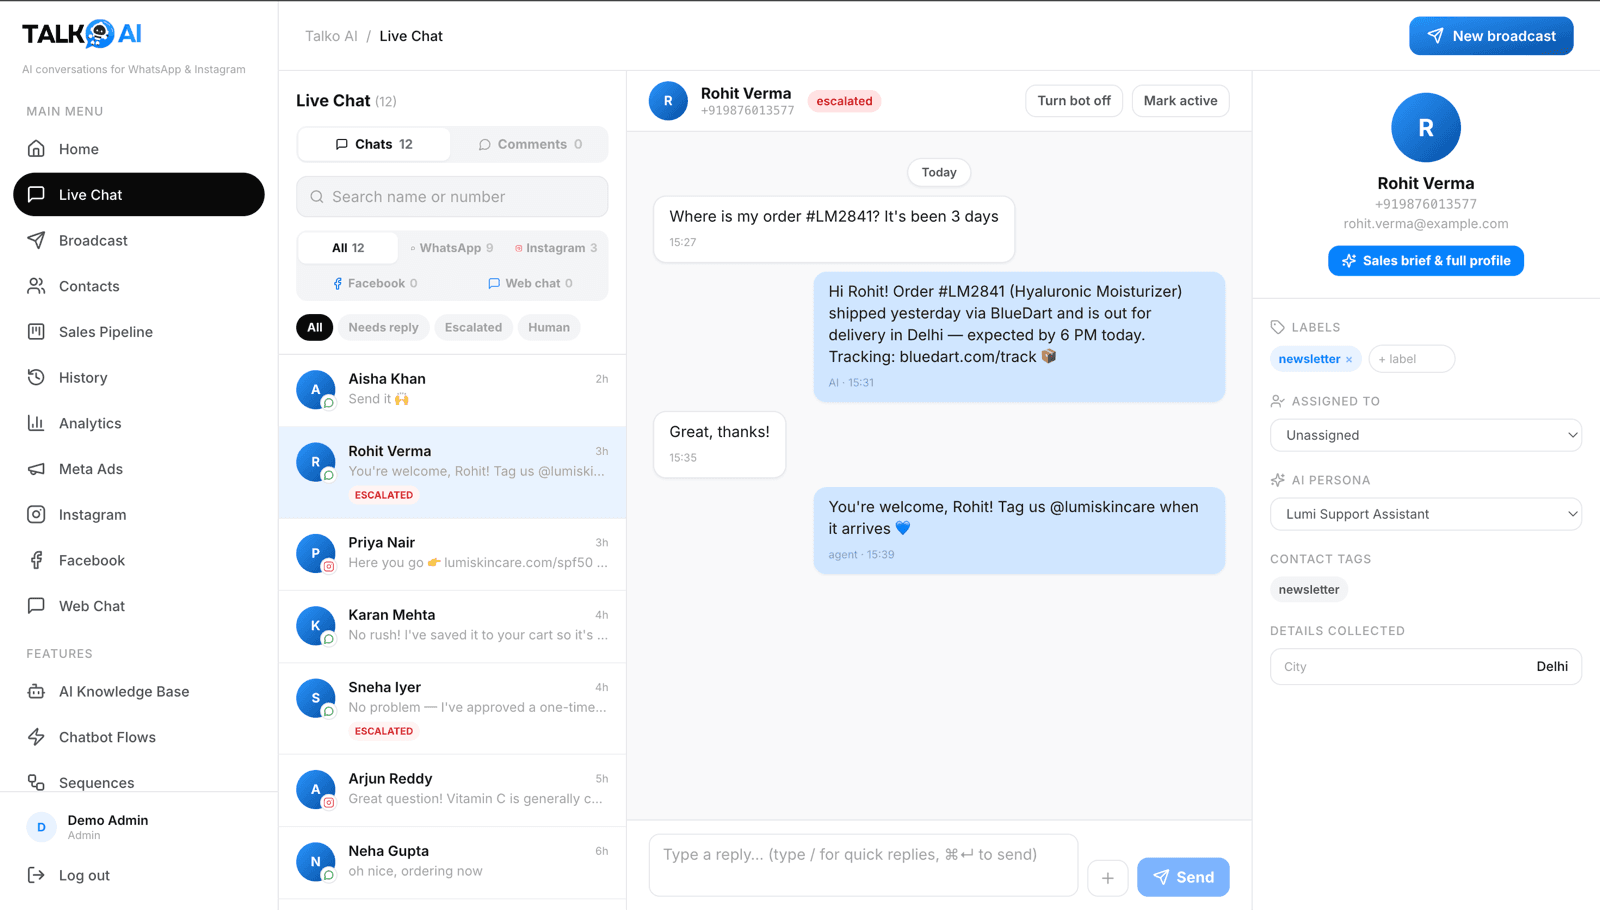Open the Assigned To dropdown
This screenshot has height=910, width=1600.
(1425, 435)
